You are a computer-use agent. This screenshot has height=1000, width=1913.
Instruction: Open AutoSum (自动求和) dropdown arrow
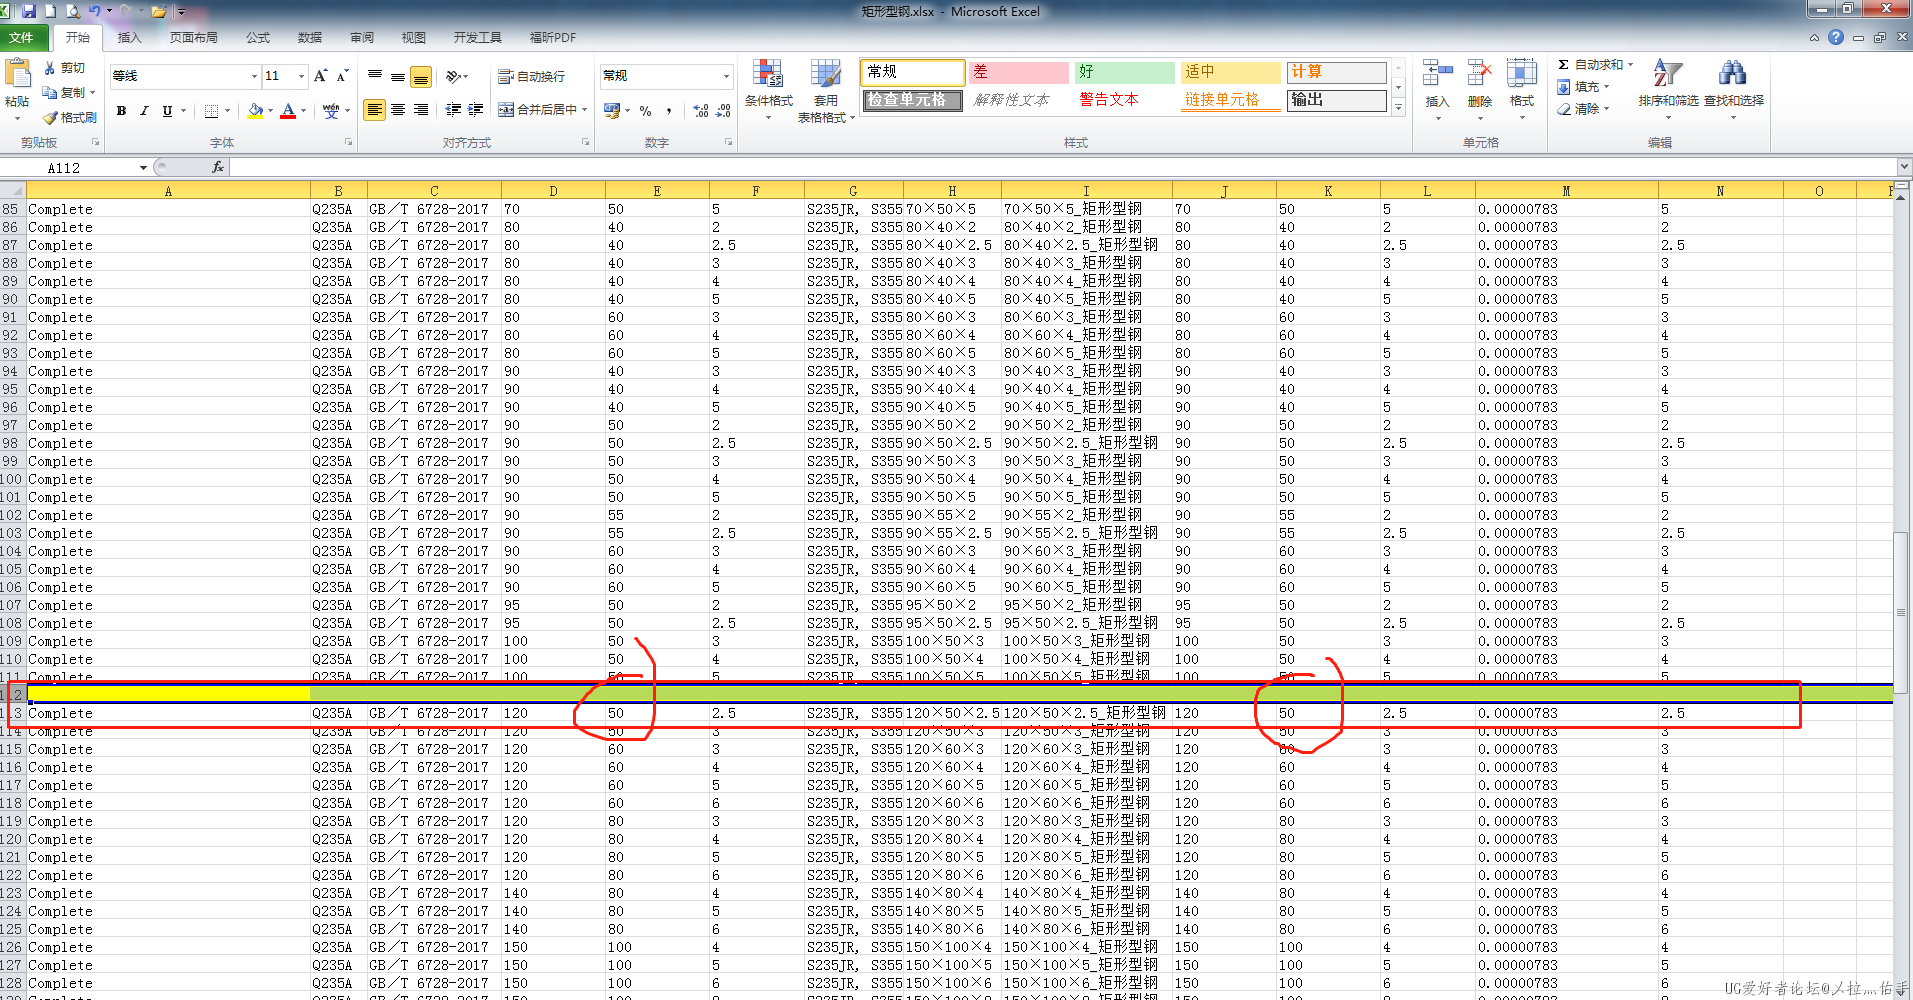pos(1630,65)
